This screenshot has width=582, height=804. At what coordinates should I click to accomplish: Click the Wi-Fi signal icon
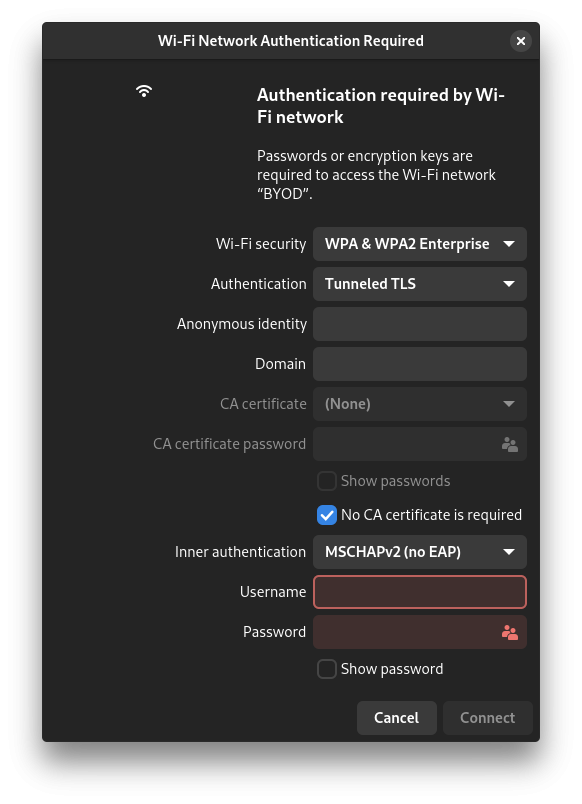tap(144, 91)
